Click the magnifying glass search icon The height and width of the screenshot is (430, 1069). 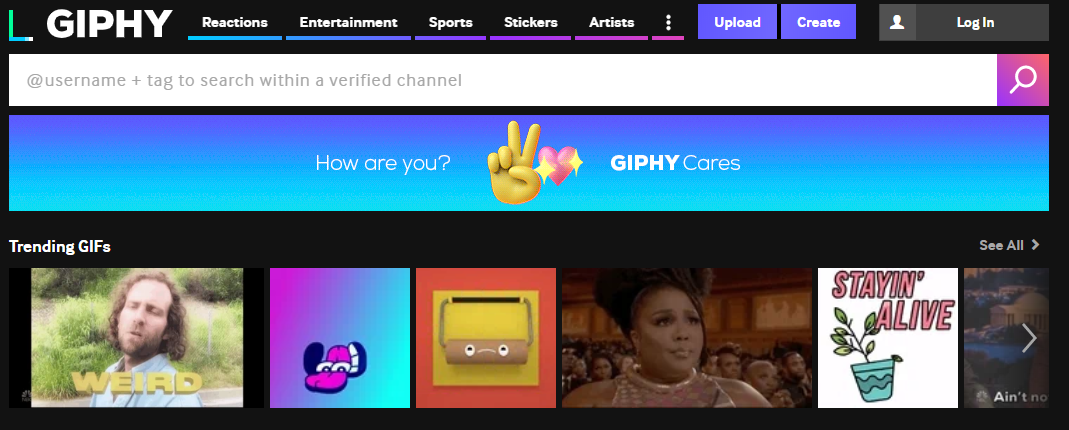tap(1023, 80)
